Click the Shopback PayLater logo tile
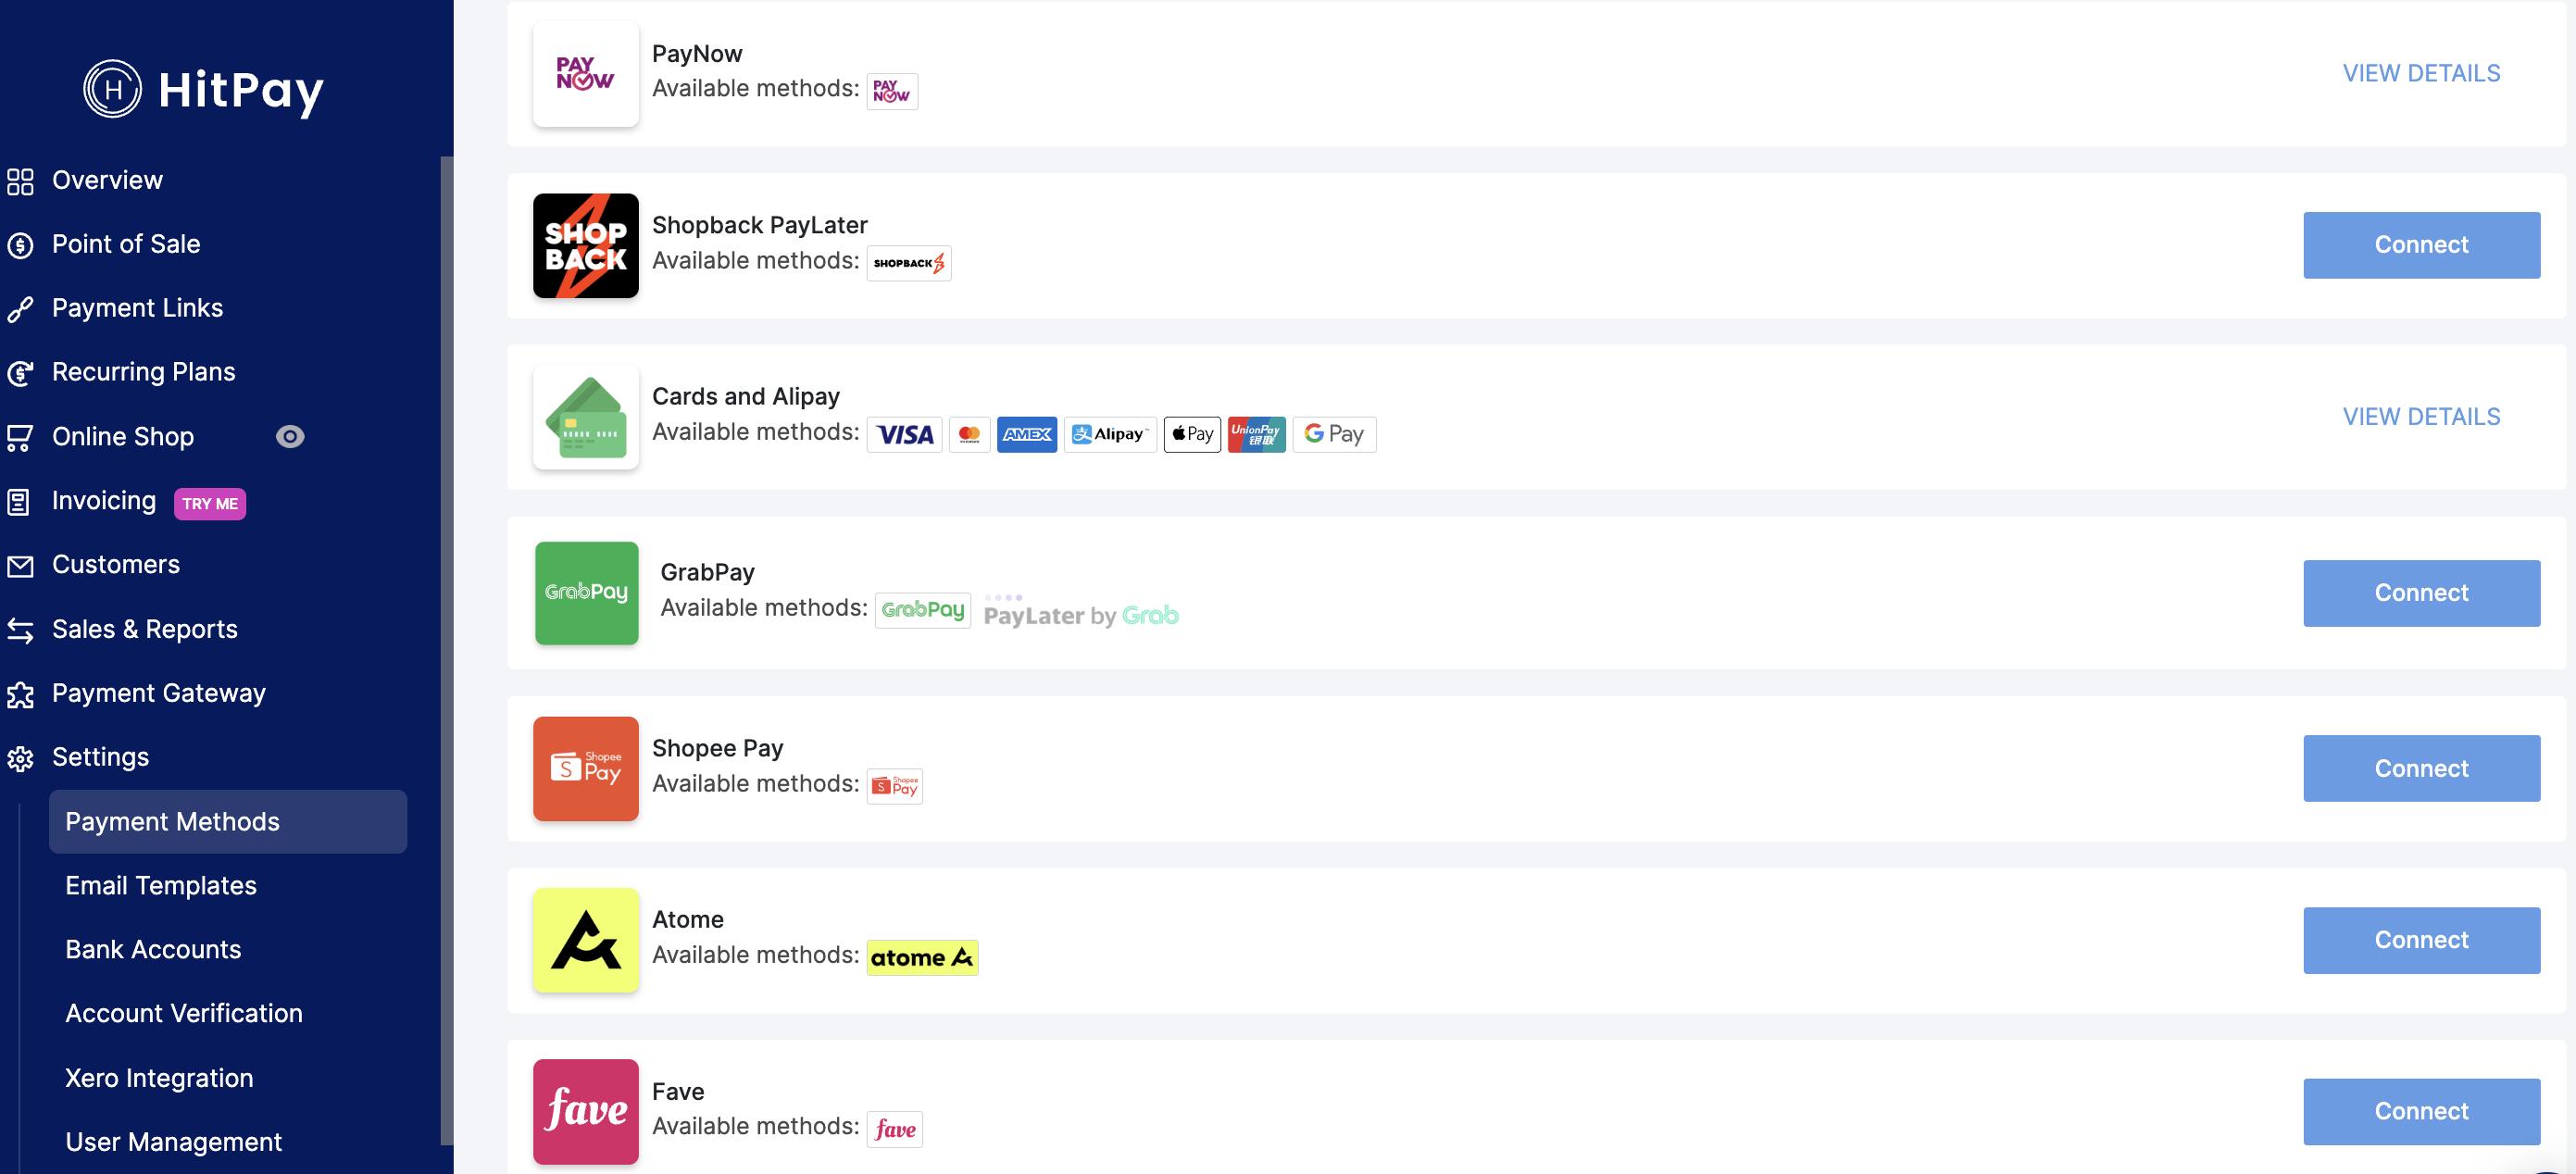 [x=586, y=245]
